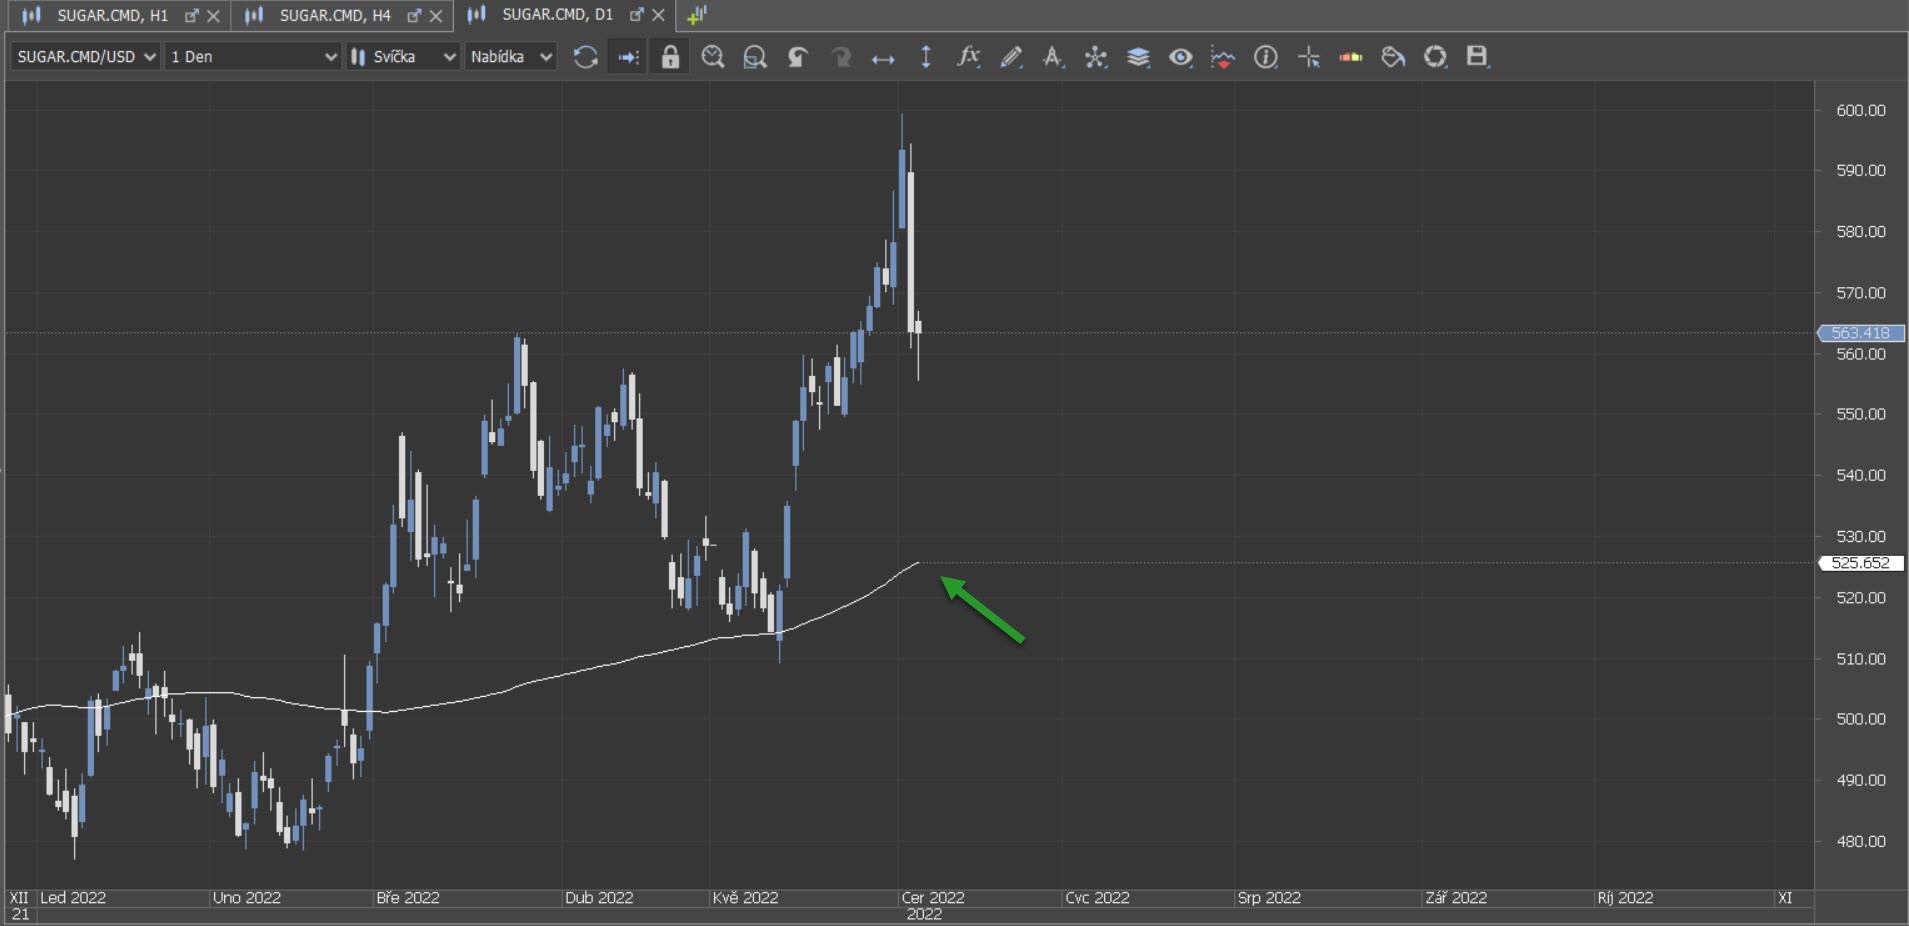Screen dimensions: 1909x926
Task: Undo the last chart action
Action: 798,57
